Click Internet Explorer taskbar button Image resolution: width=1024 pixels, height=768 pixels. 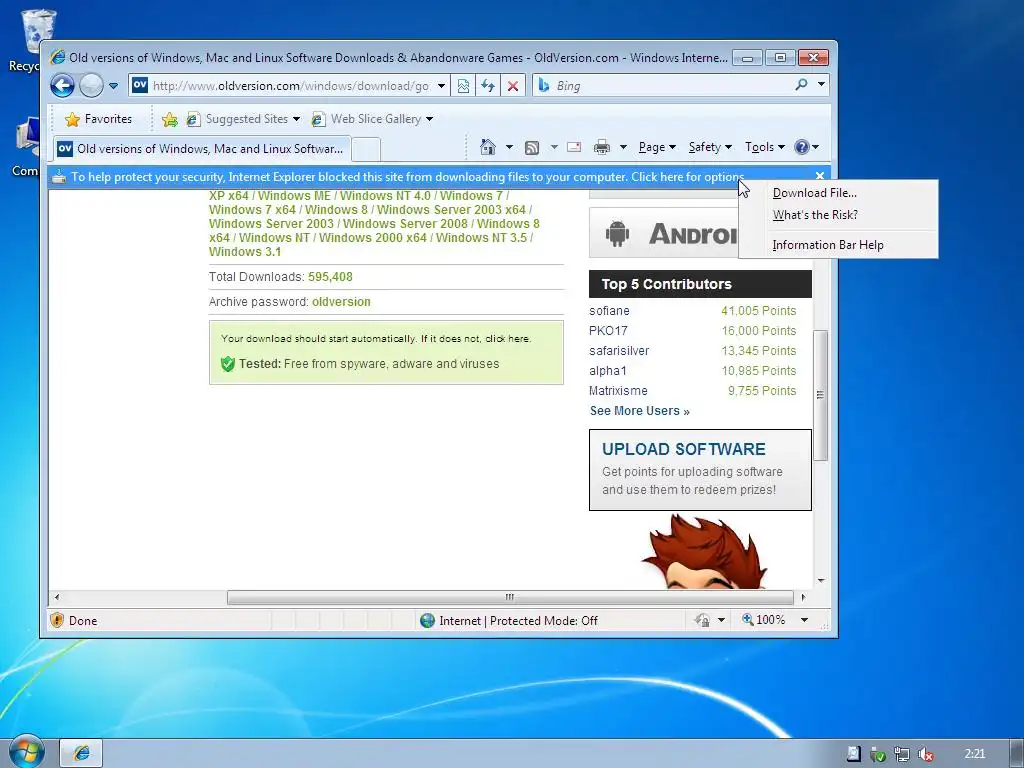pyautogui.click(x=82, y=754)
